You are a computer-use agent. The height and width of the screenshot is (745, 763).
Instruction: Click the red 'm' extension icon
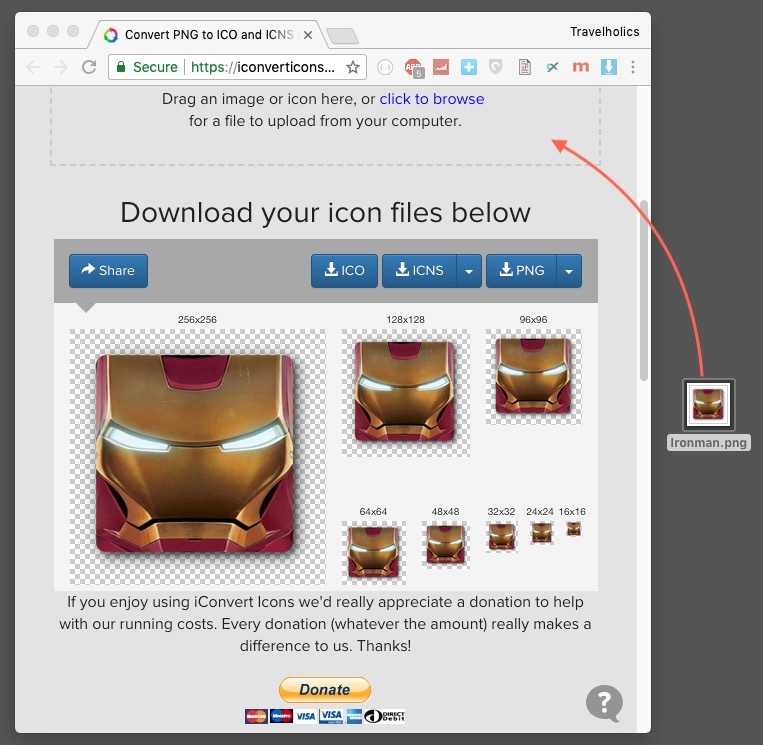point(581,67)
